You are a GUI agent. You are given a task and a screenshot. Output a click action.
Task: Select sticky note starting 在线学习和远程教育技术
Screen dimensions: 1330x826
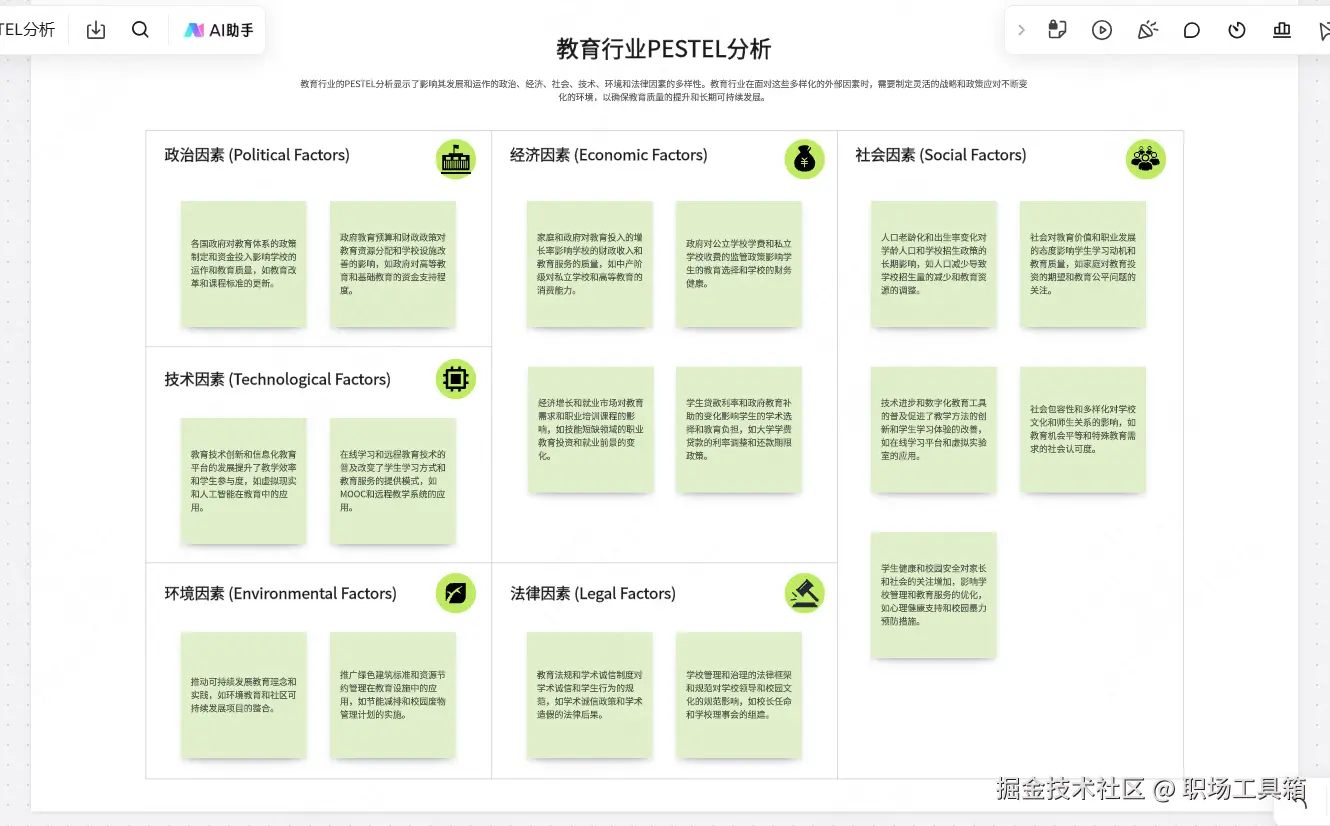click(x=393, y=481)
